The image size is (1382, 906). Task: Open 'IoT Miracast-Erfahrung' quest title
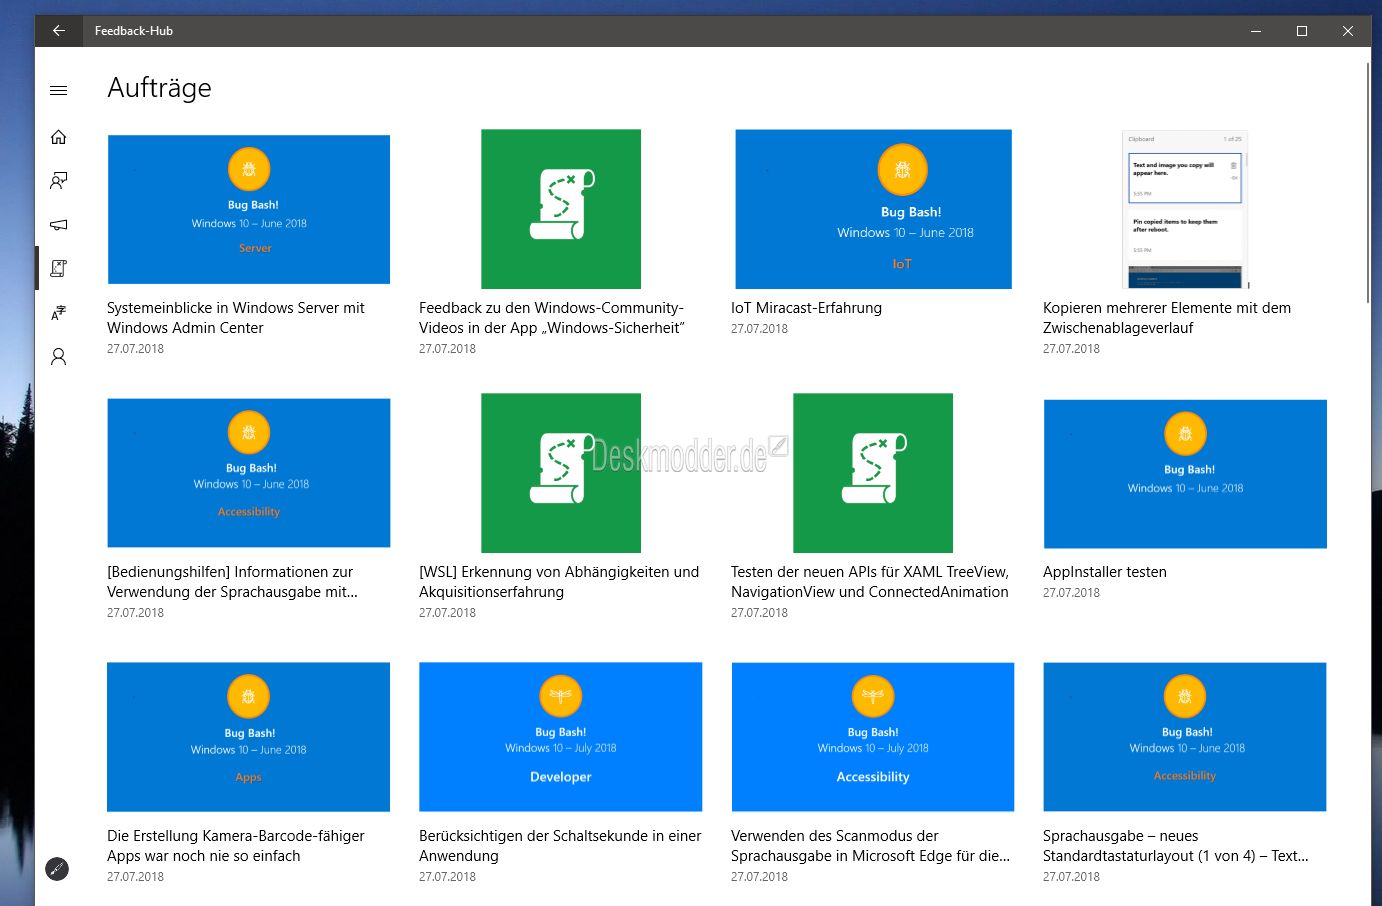click(x=806, y=308)
